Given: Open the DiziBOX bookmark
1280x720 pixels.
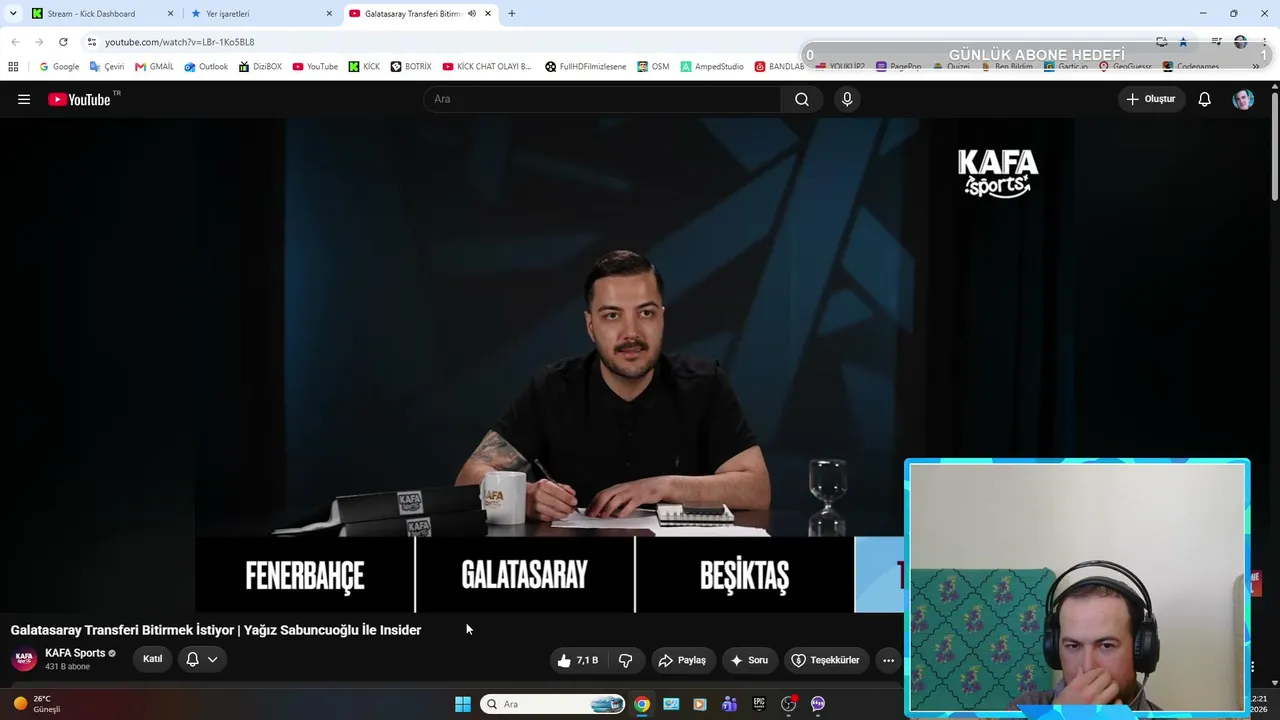Looking at the screenshot, I should click(x=260, y=67).
